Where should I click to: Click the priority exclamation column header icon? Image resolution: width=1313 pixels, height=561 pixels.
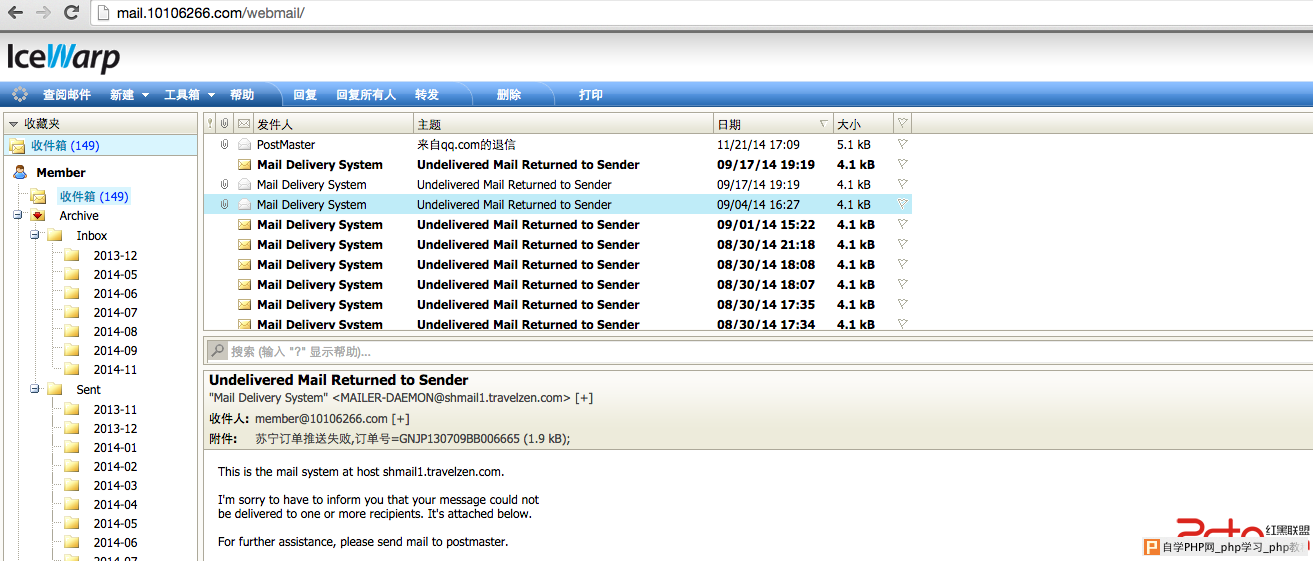click(x=210, y=124)
